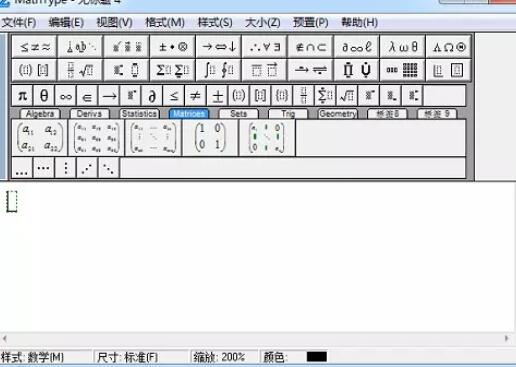The image size is (516, 367).
Task: Switch to the Derivs tab
Action: coord(89,114)
